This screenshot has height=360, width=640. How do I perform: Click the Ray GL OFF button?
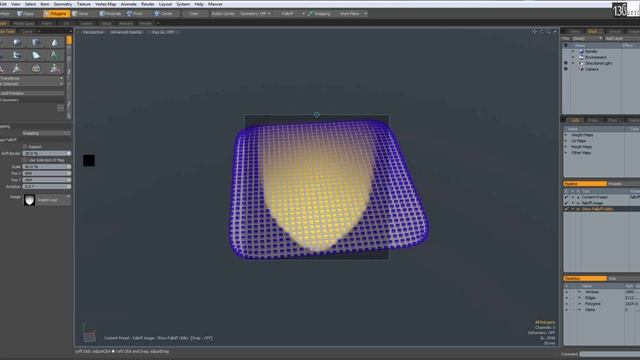(162, 32)
